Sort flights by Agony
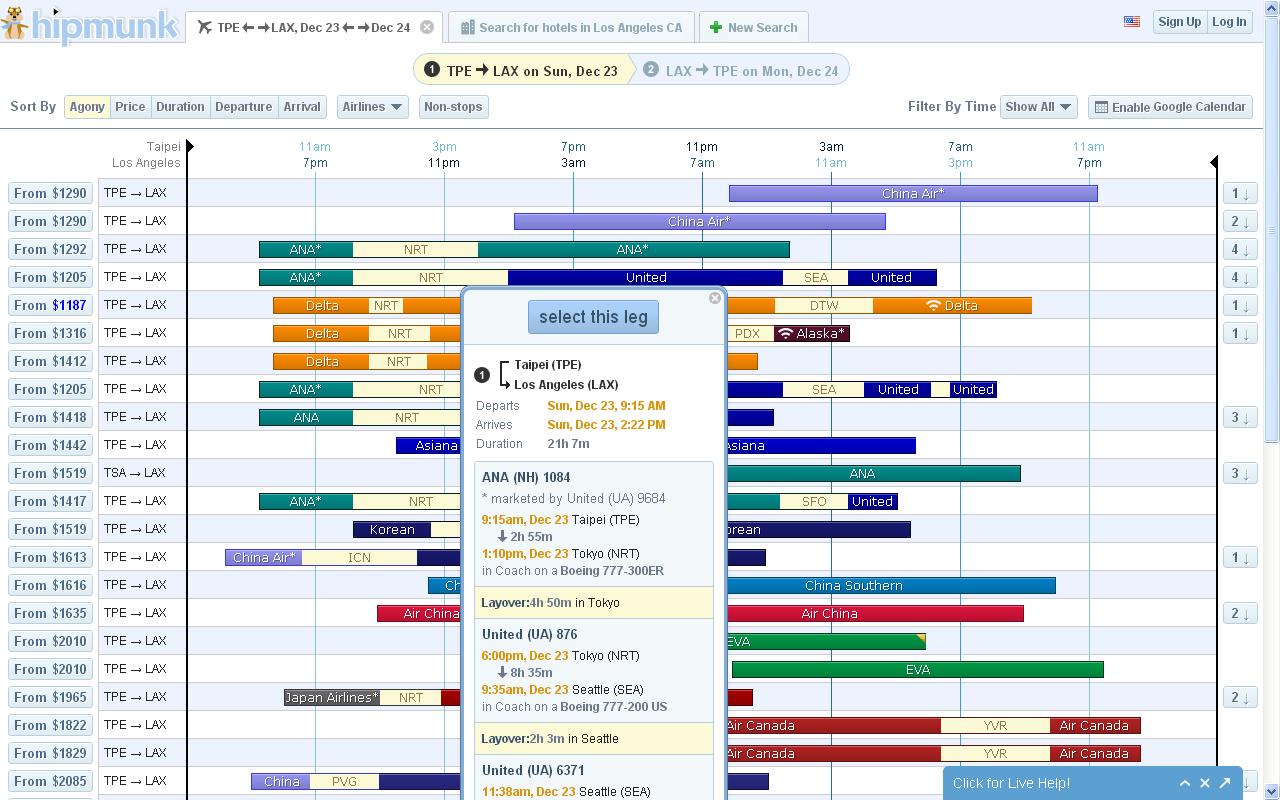This screenshot has height=800, width=1280. pyautogui.click(x=87, y=107)
